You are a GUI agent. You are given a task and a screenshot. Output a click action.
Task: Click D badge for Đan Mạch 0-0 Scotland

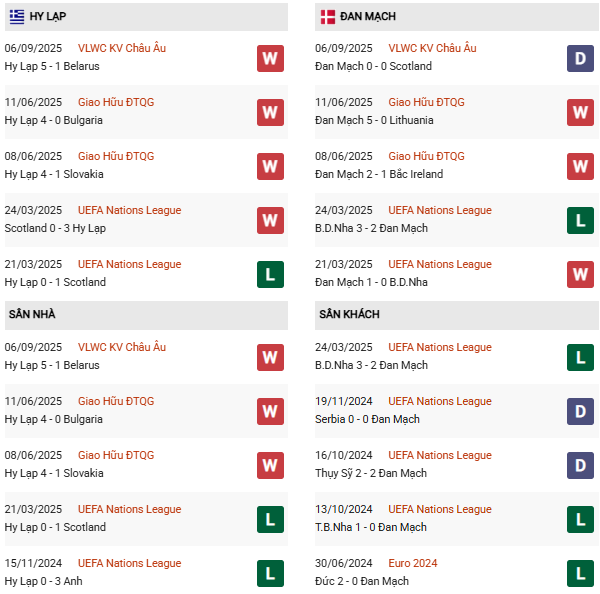[580, 58]
